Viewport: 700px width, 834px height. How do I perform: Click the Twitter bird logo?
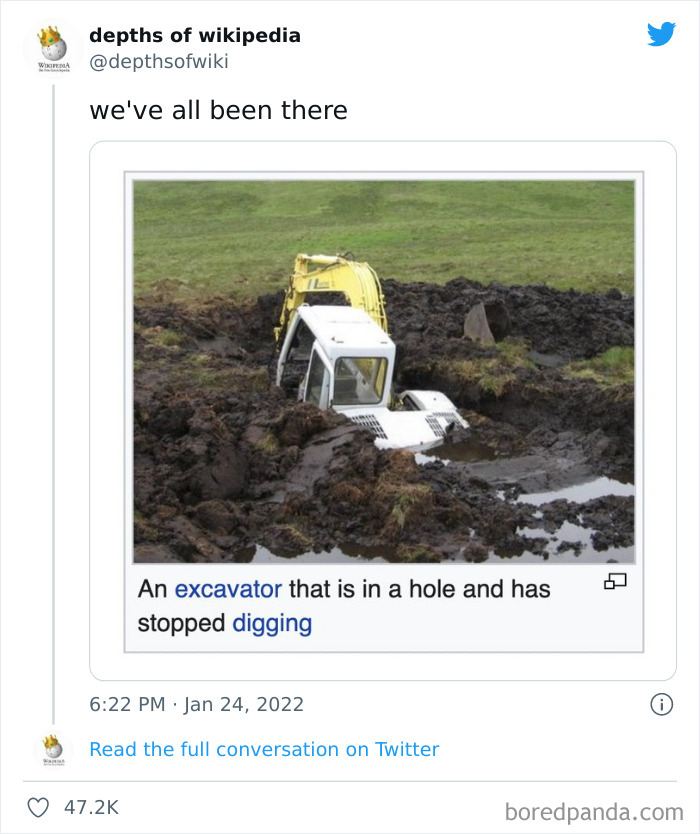pyautogui.click(x=661, y=35)
